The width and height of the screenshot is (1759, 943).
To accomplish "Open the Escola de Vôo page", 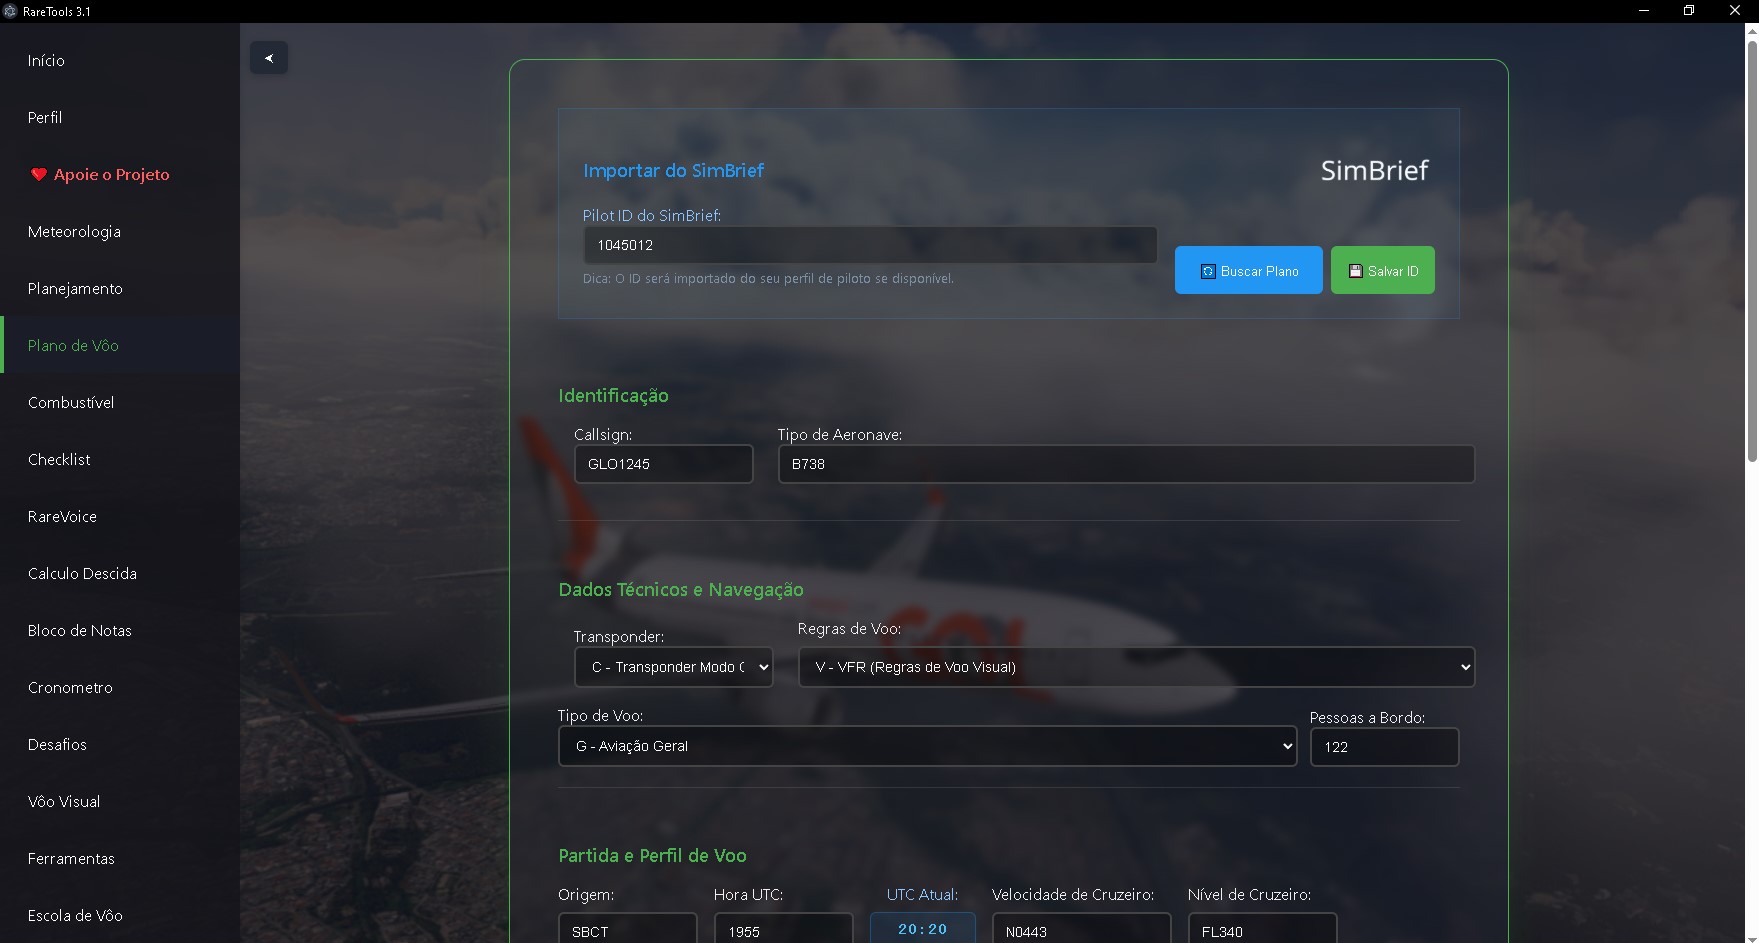I will 74,915.
